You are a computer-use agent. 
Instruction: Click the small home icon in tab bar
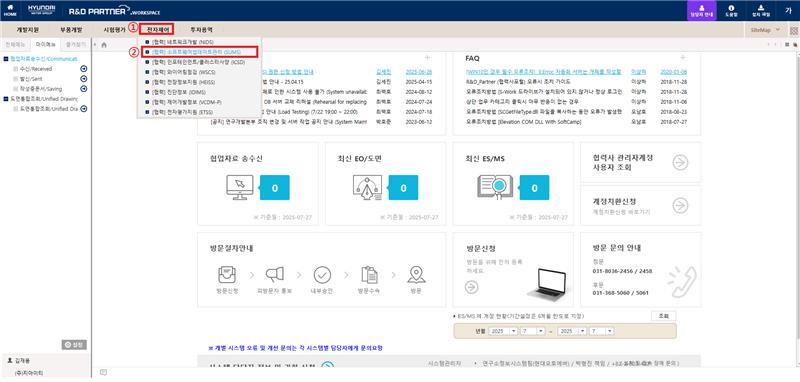[104, 44]
